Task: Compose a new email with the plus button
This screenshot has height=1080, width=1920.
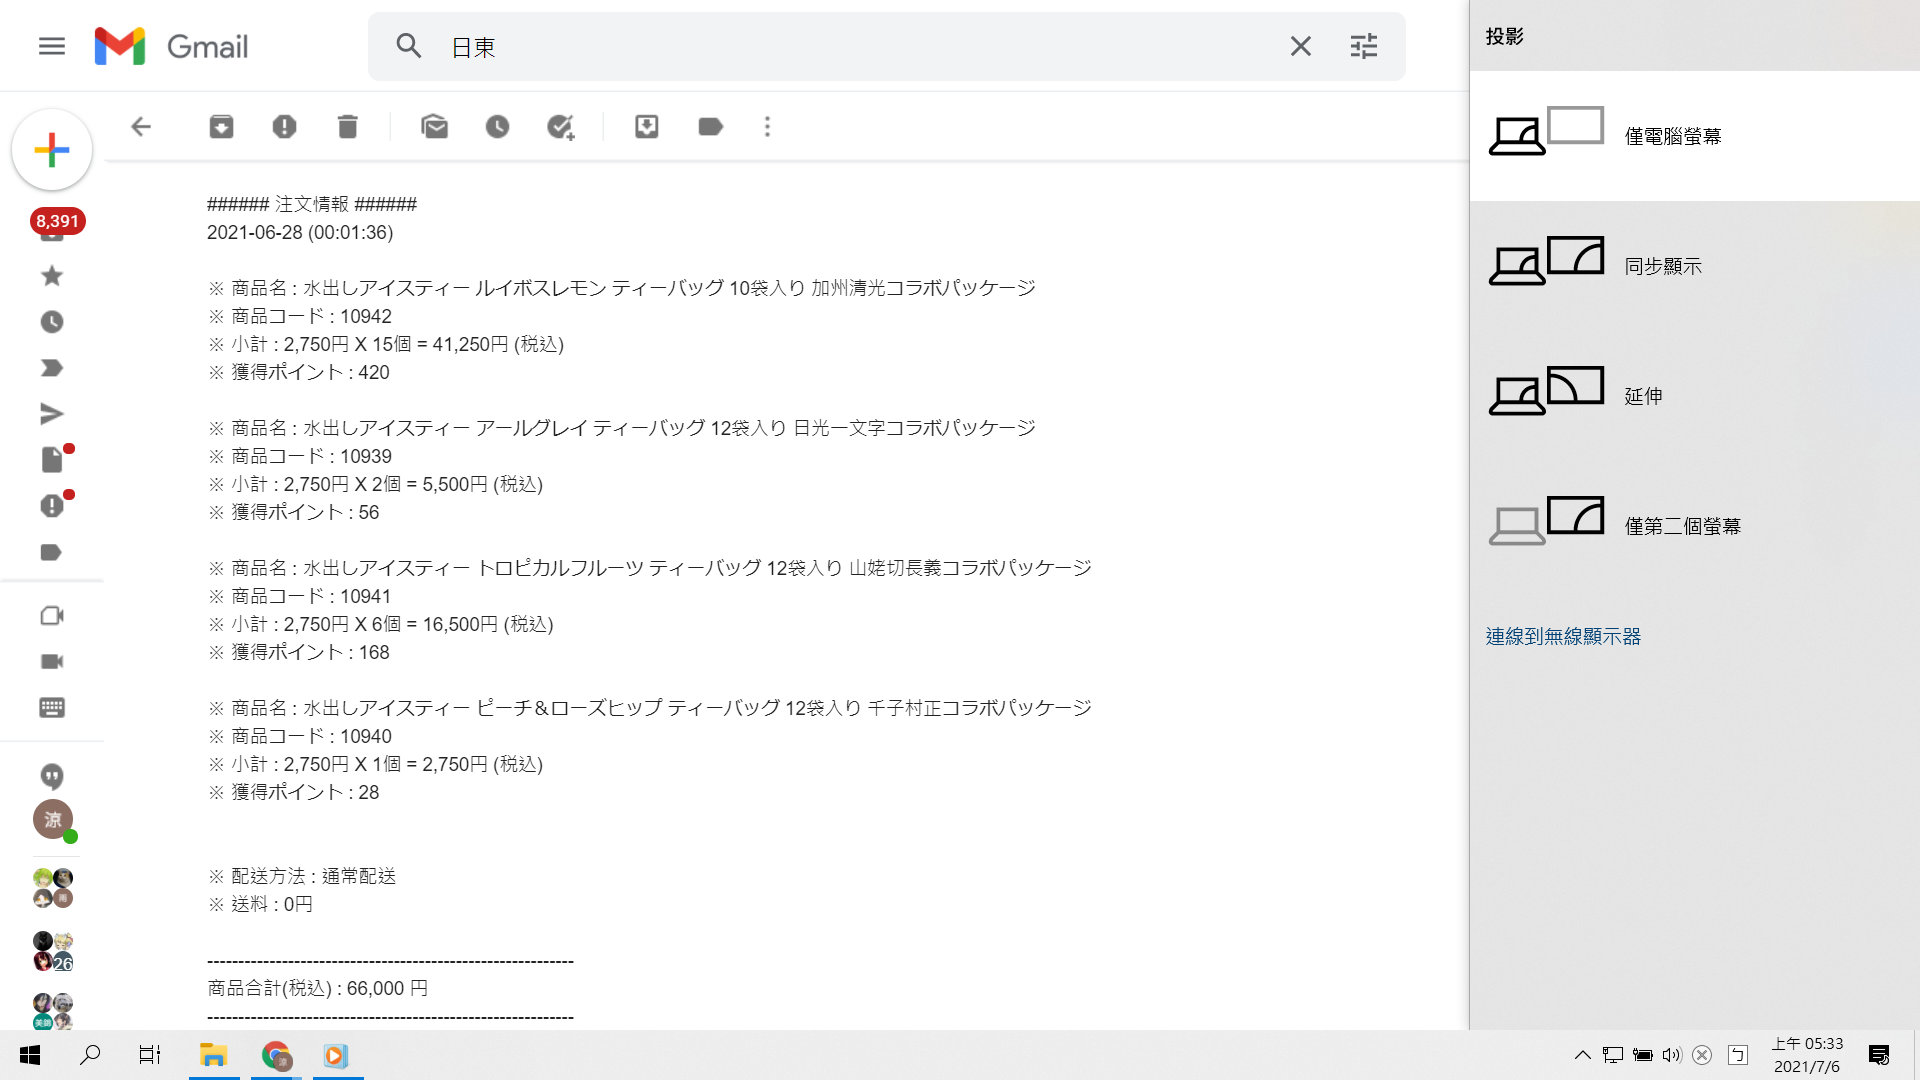Action: [x=52, y=150]
